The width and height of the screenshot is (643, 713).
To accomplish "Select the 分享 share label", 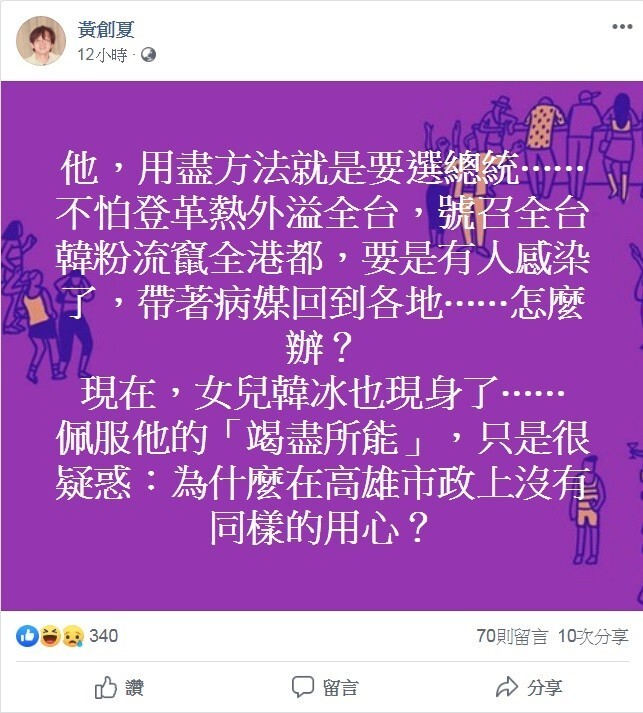I will (545, 688).
